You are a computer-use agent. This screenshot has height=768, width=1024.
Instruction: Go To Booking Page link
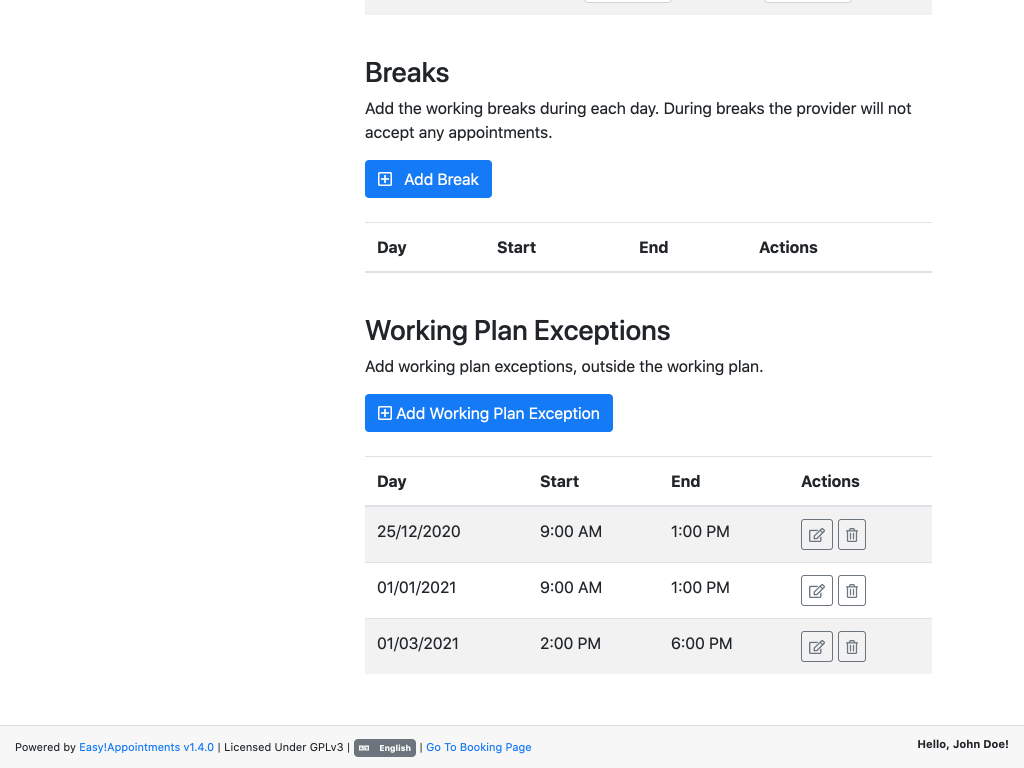click(479, 747)
